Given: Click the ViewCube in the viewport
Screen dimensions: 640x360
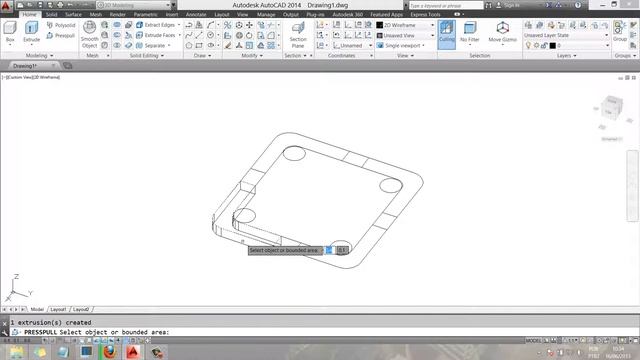Looking at the screenshot, I should pyautogui.click(x=612, y=107).
